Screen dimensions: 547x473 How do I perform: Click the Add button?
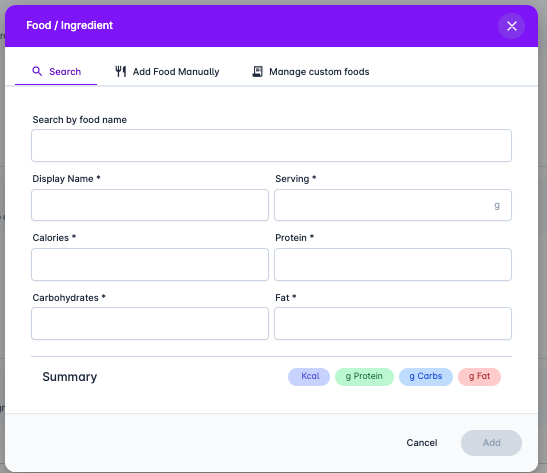point(491,443)
